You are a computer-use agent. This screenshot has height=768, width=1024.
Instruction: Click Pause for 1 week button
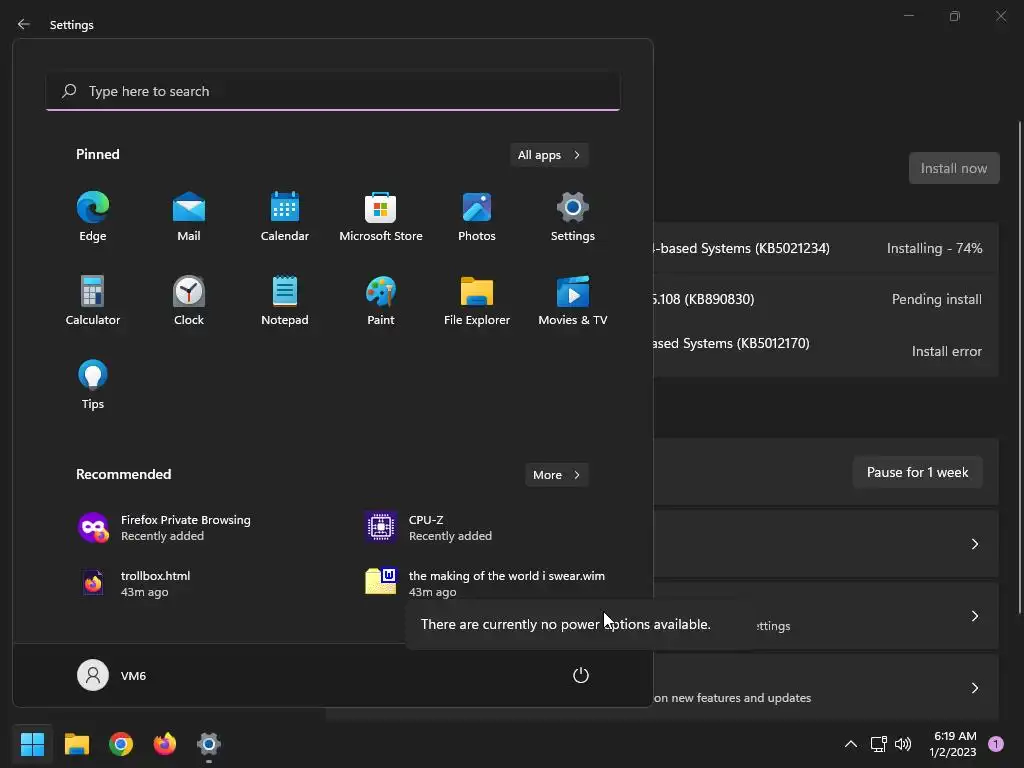tap(918, 472)
